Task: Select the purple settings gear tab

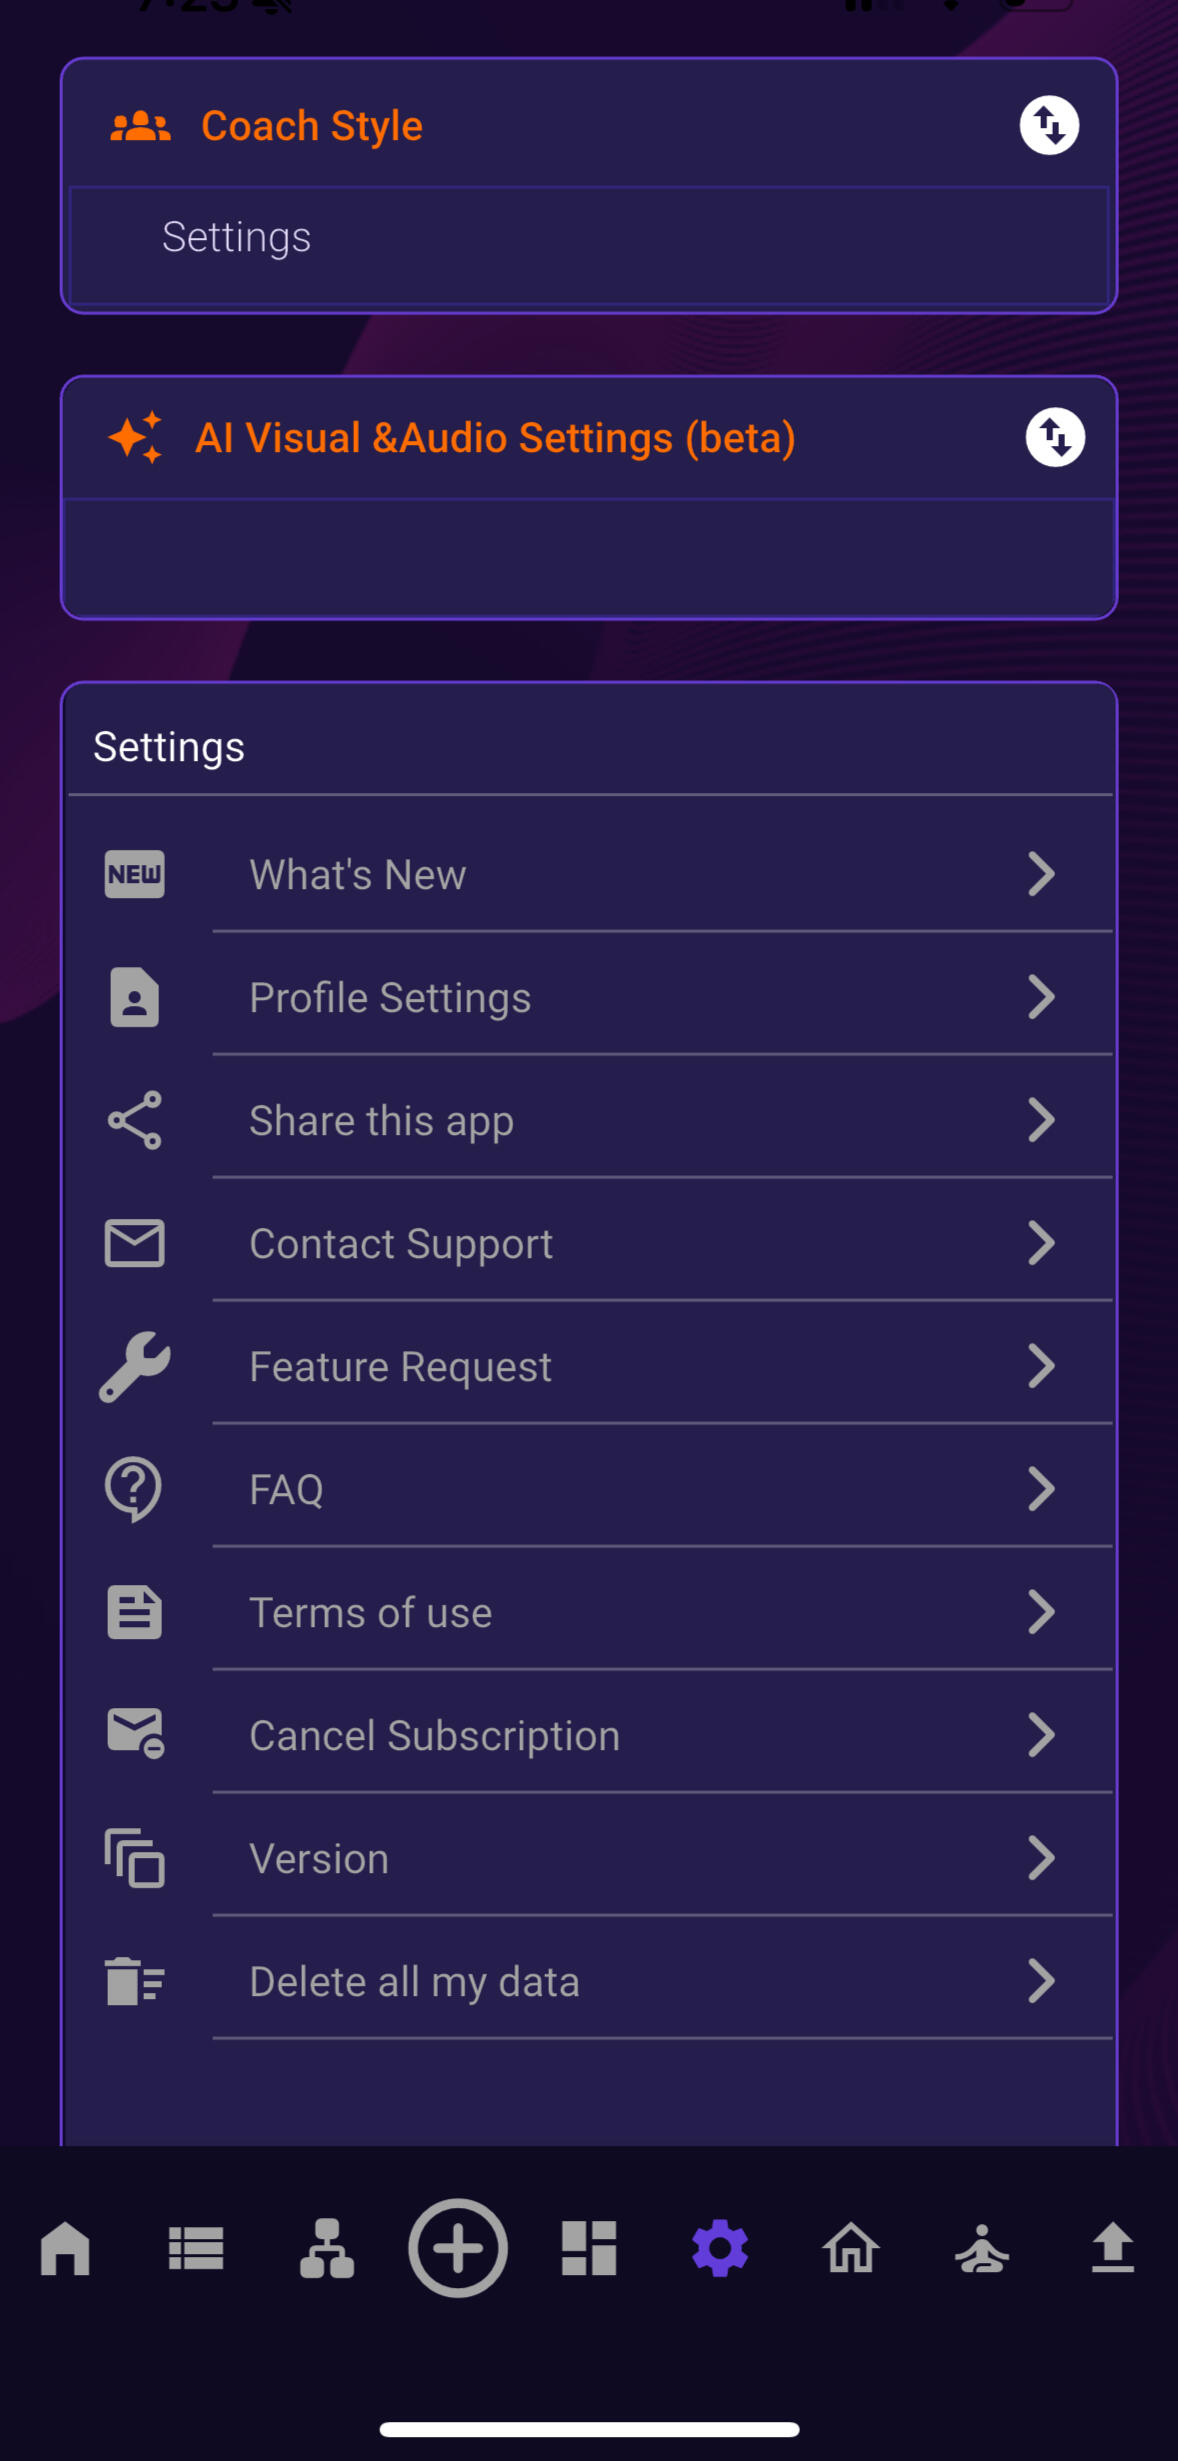Action: (x=720, y=2249)
